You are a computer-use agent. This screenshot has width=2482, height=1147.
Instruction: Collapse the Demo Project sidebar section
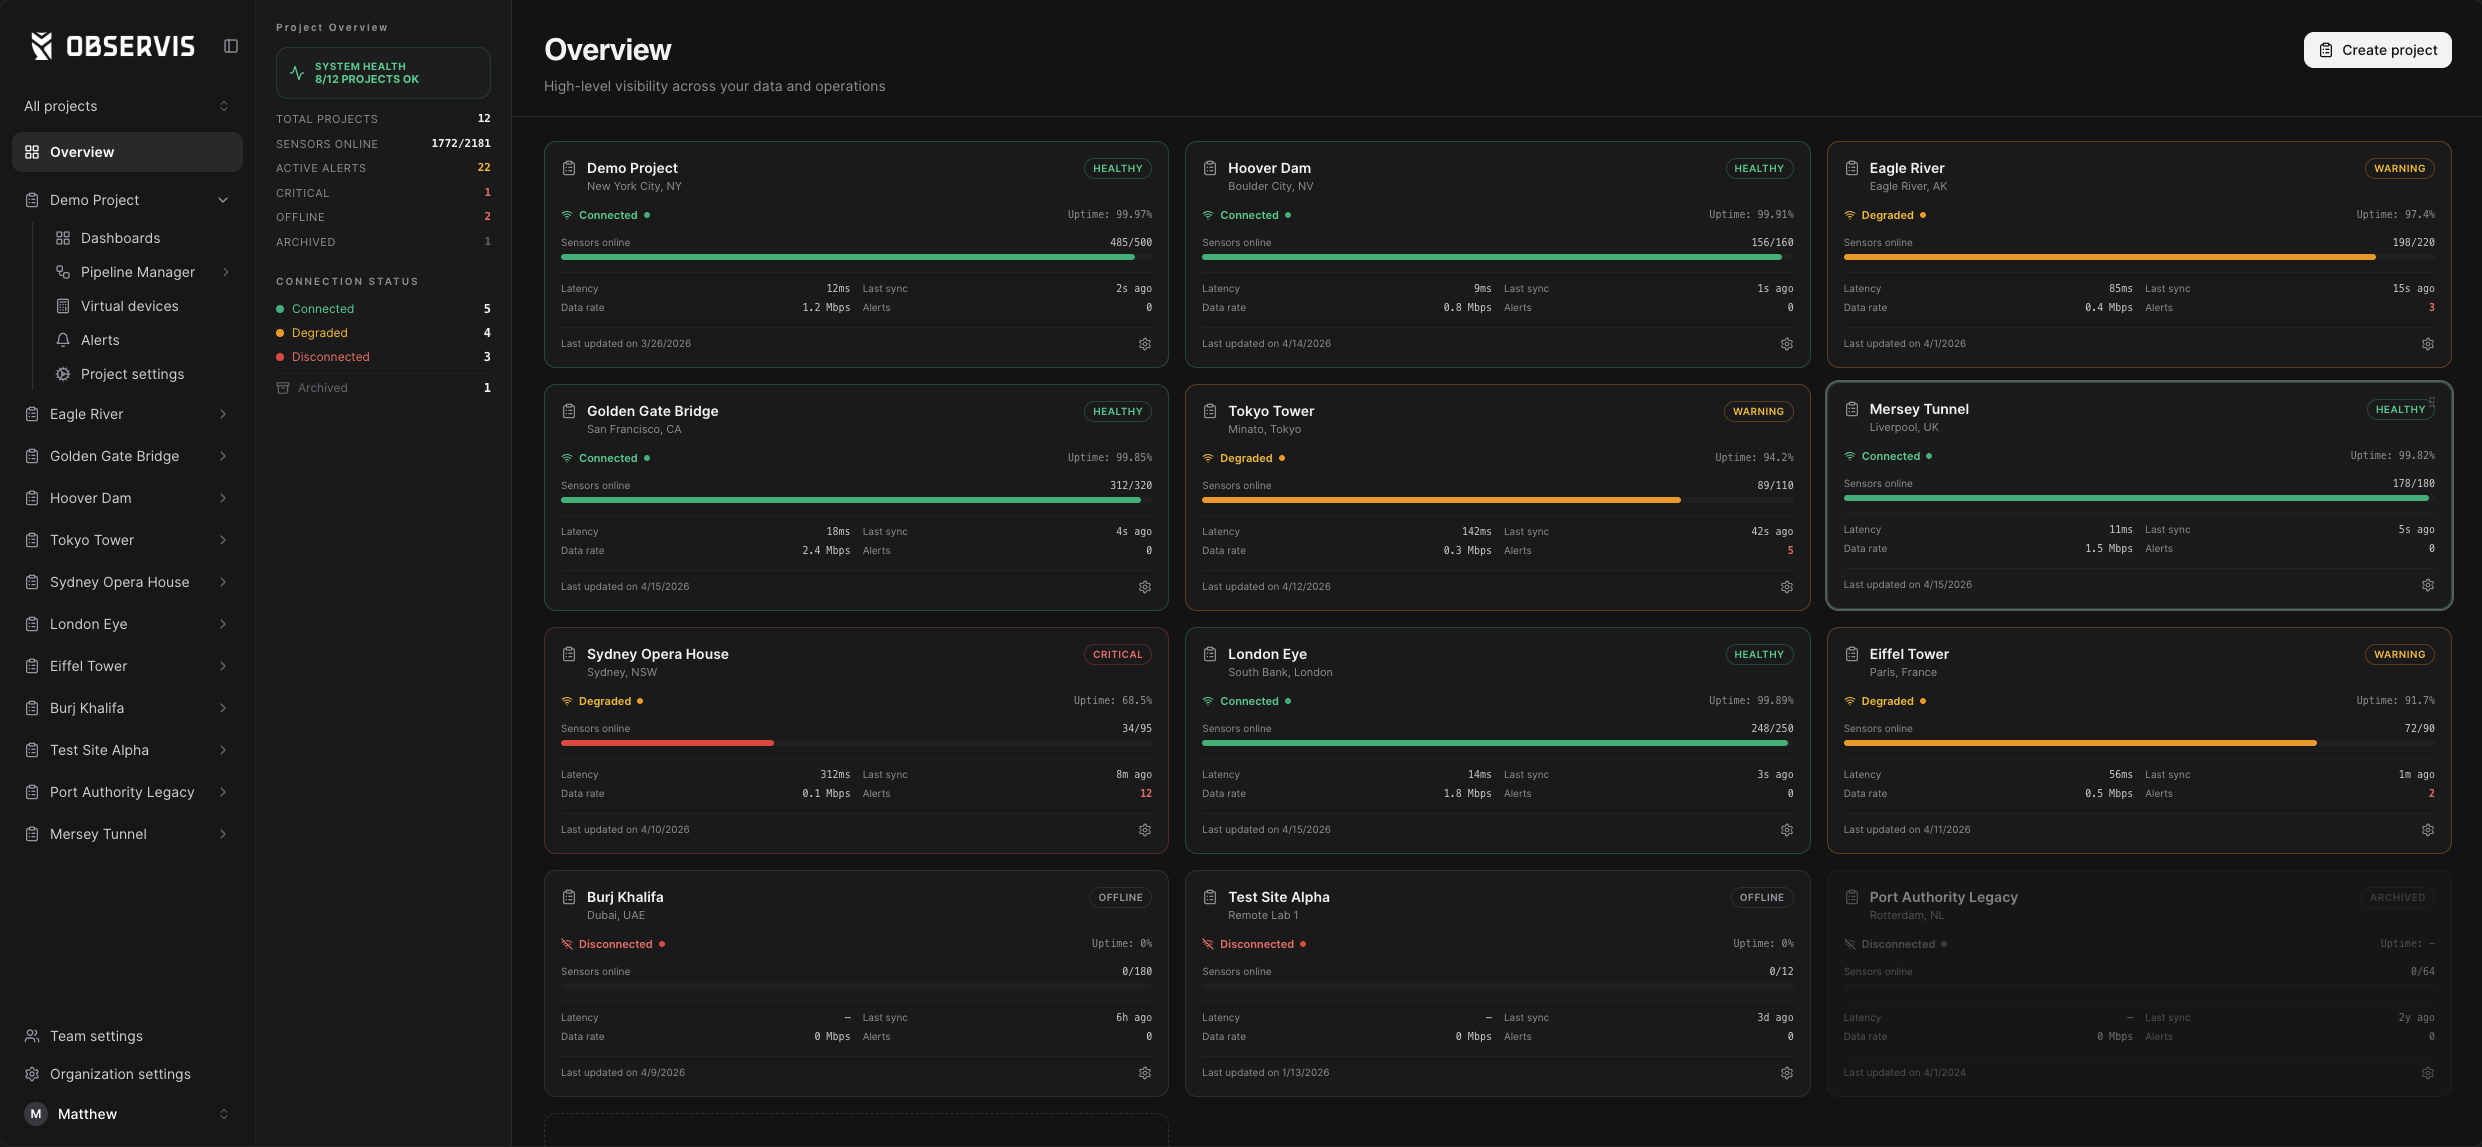pos(223,200)
